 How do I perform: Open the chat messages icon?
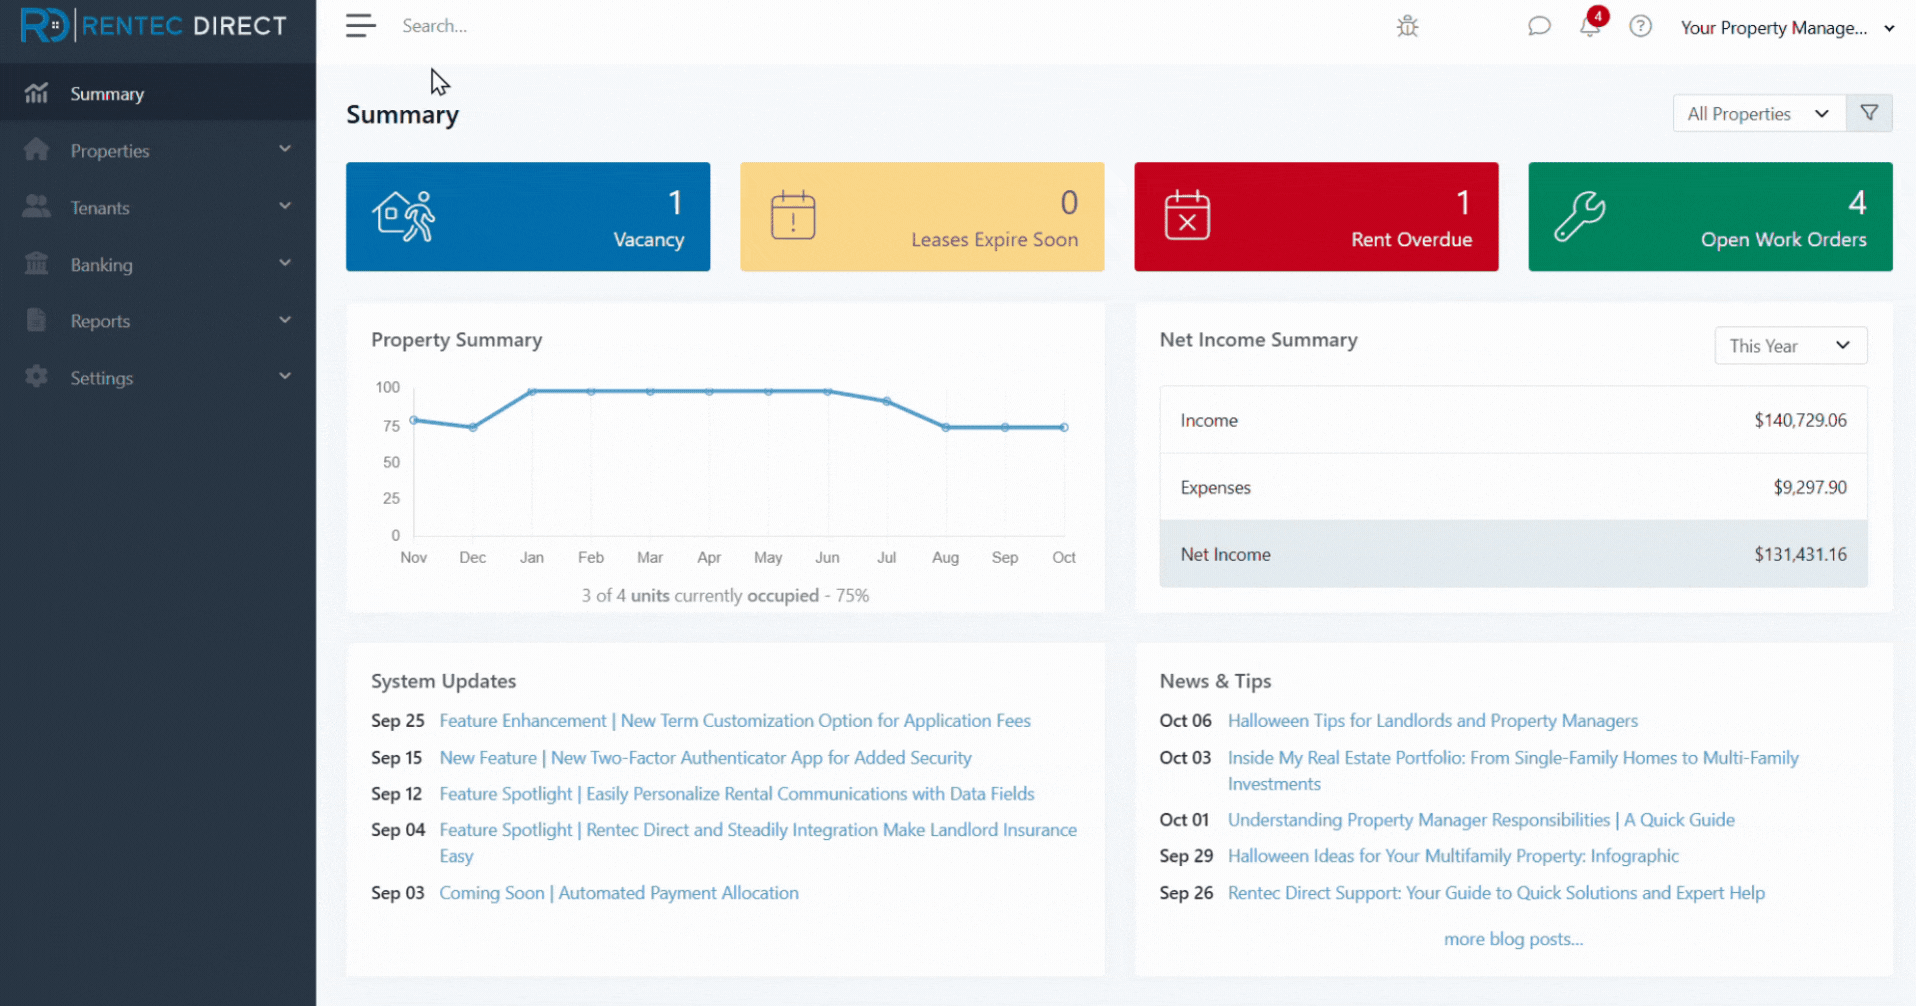coord(1539,27)
